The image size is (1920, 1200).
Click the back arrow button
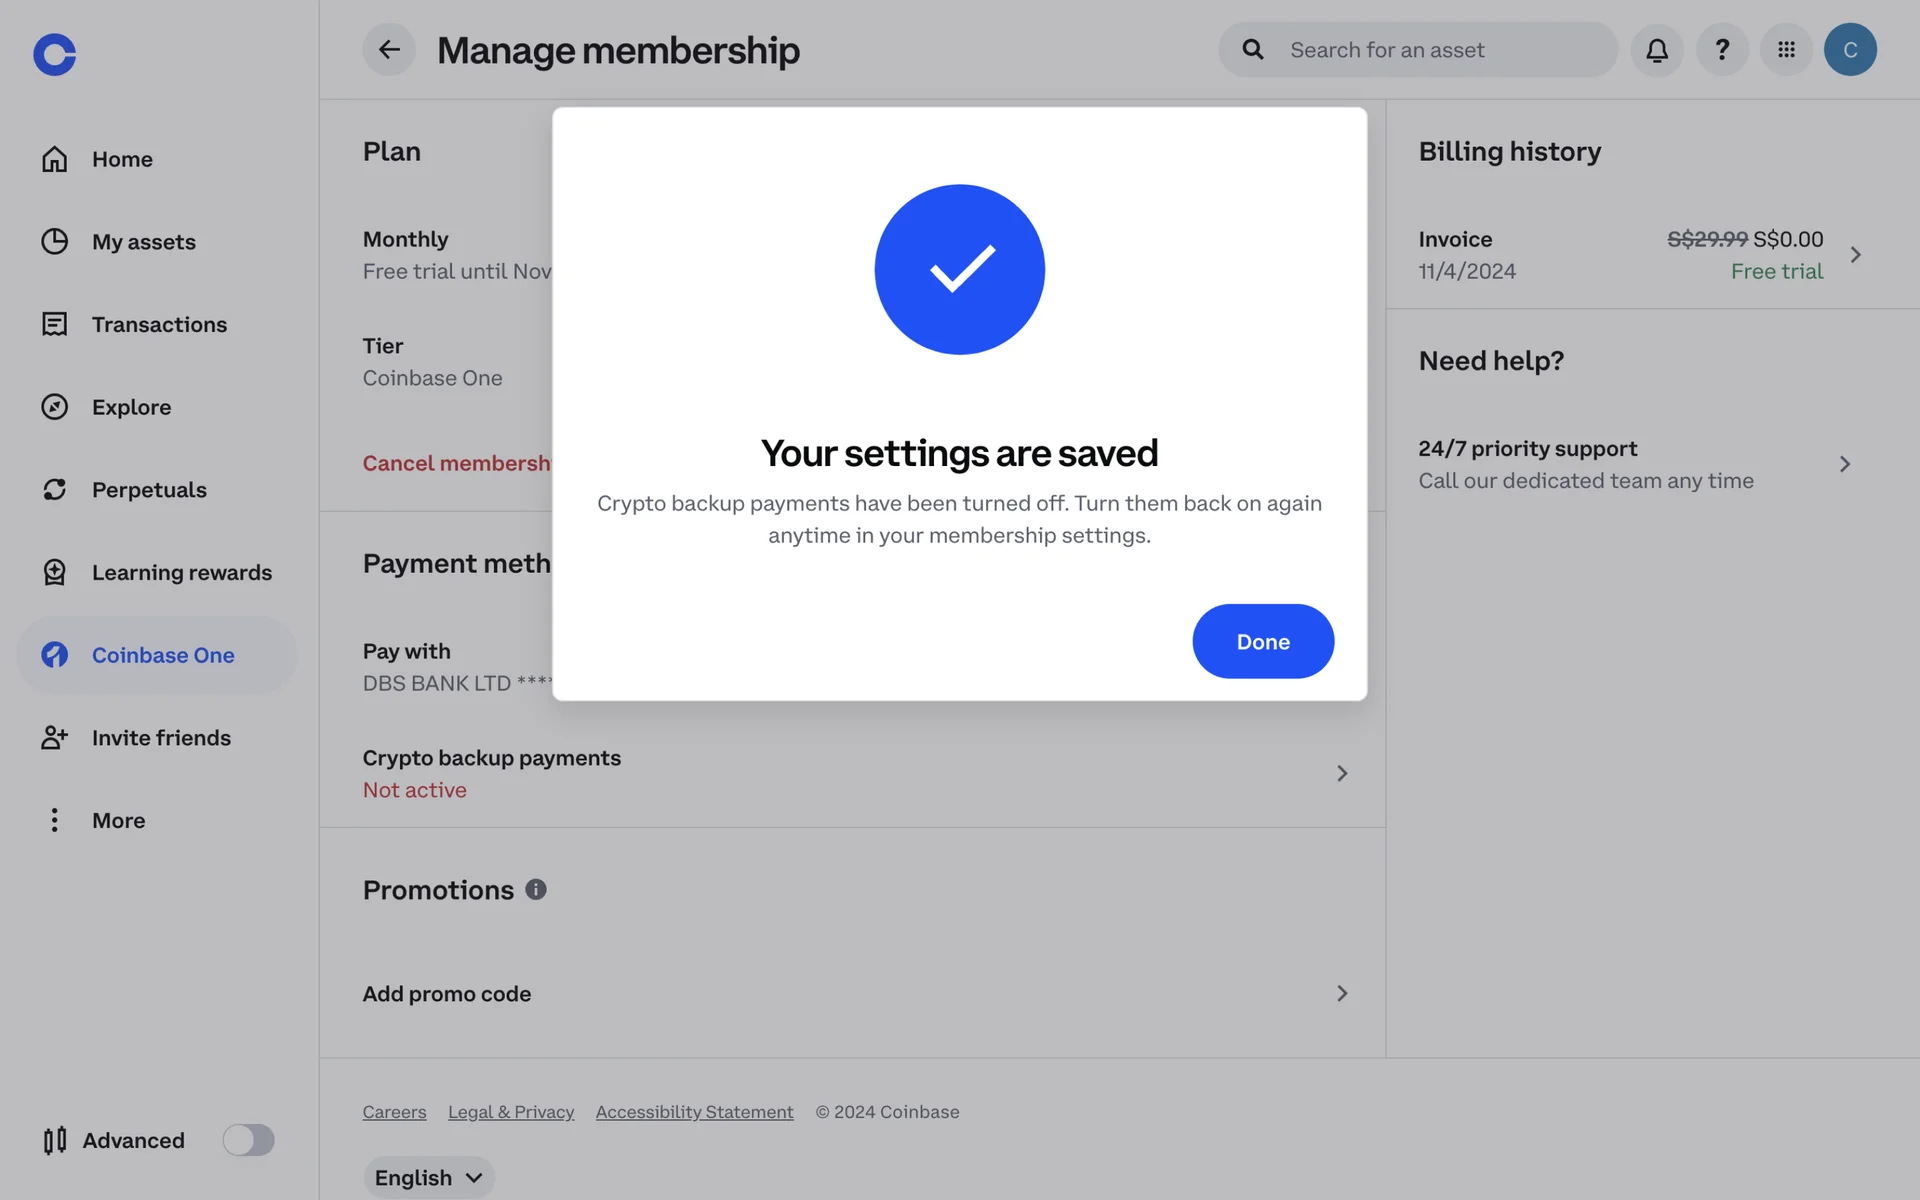[x=389, y=49]
